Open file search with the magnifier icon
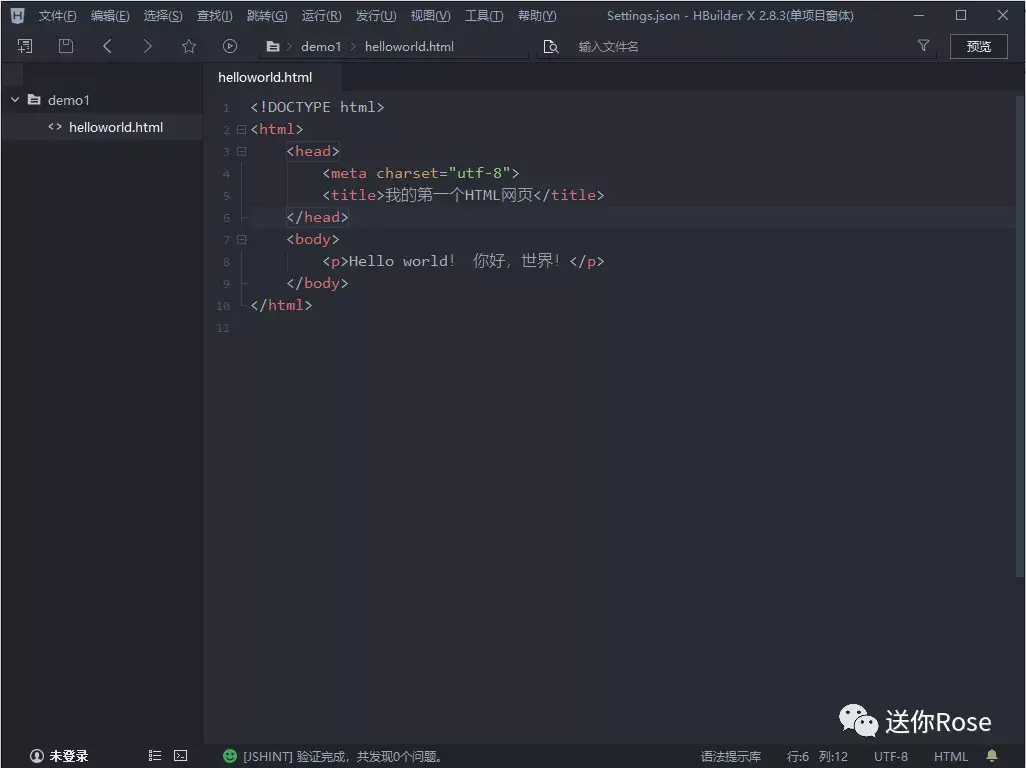1026x768 pixels. pyautogui.click(x=551, y=46)
